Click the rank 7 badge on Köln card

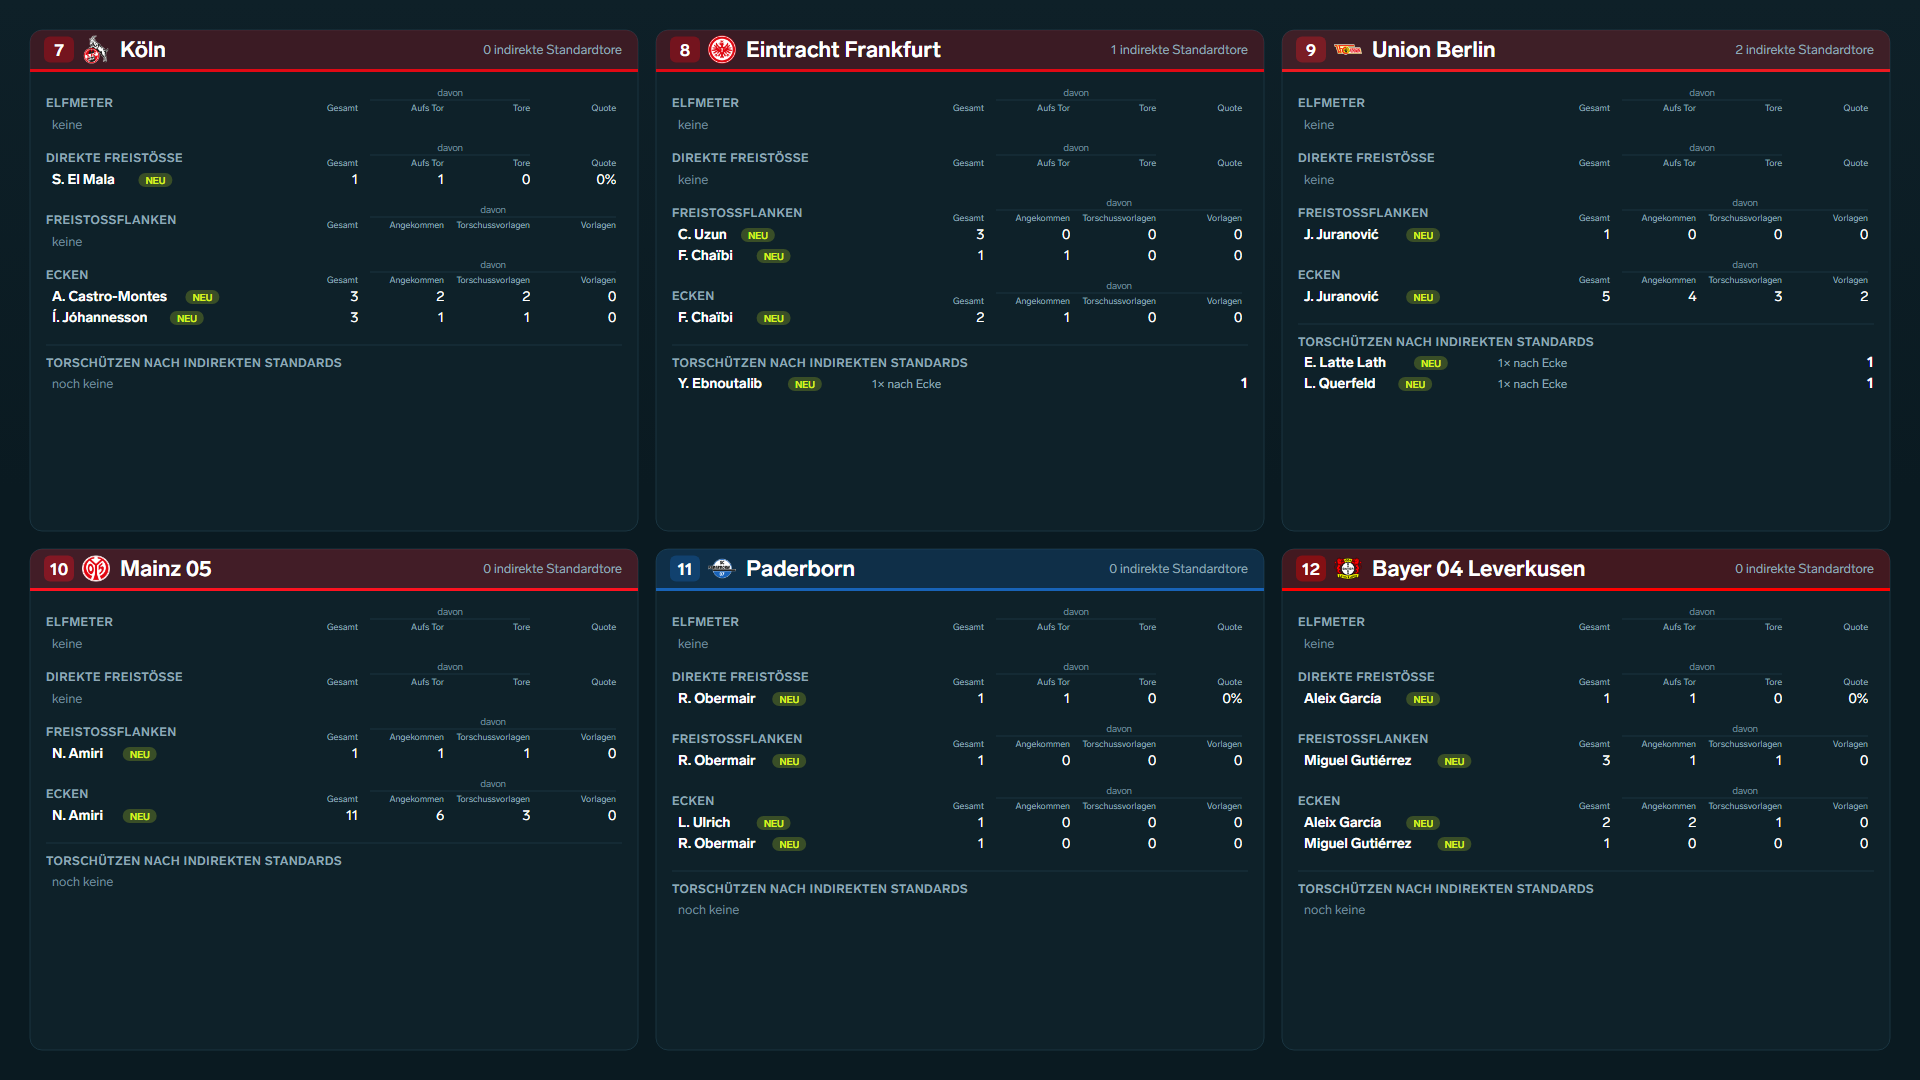coord(59,50)
